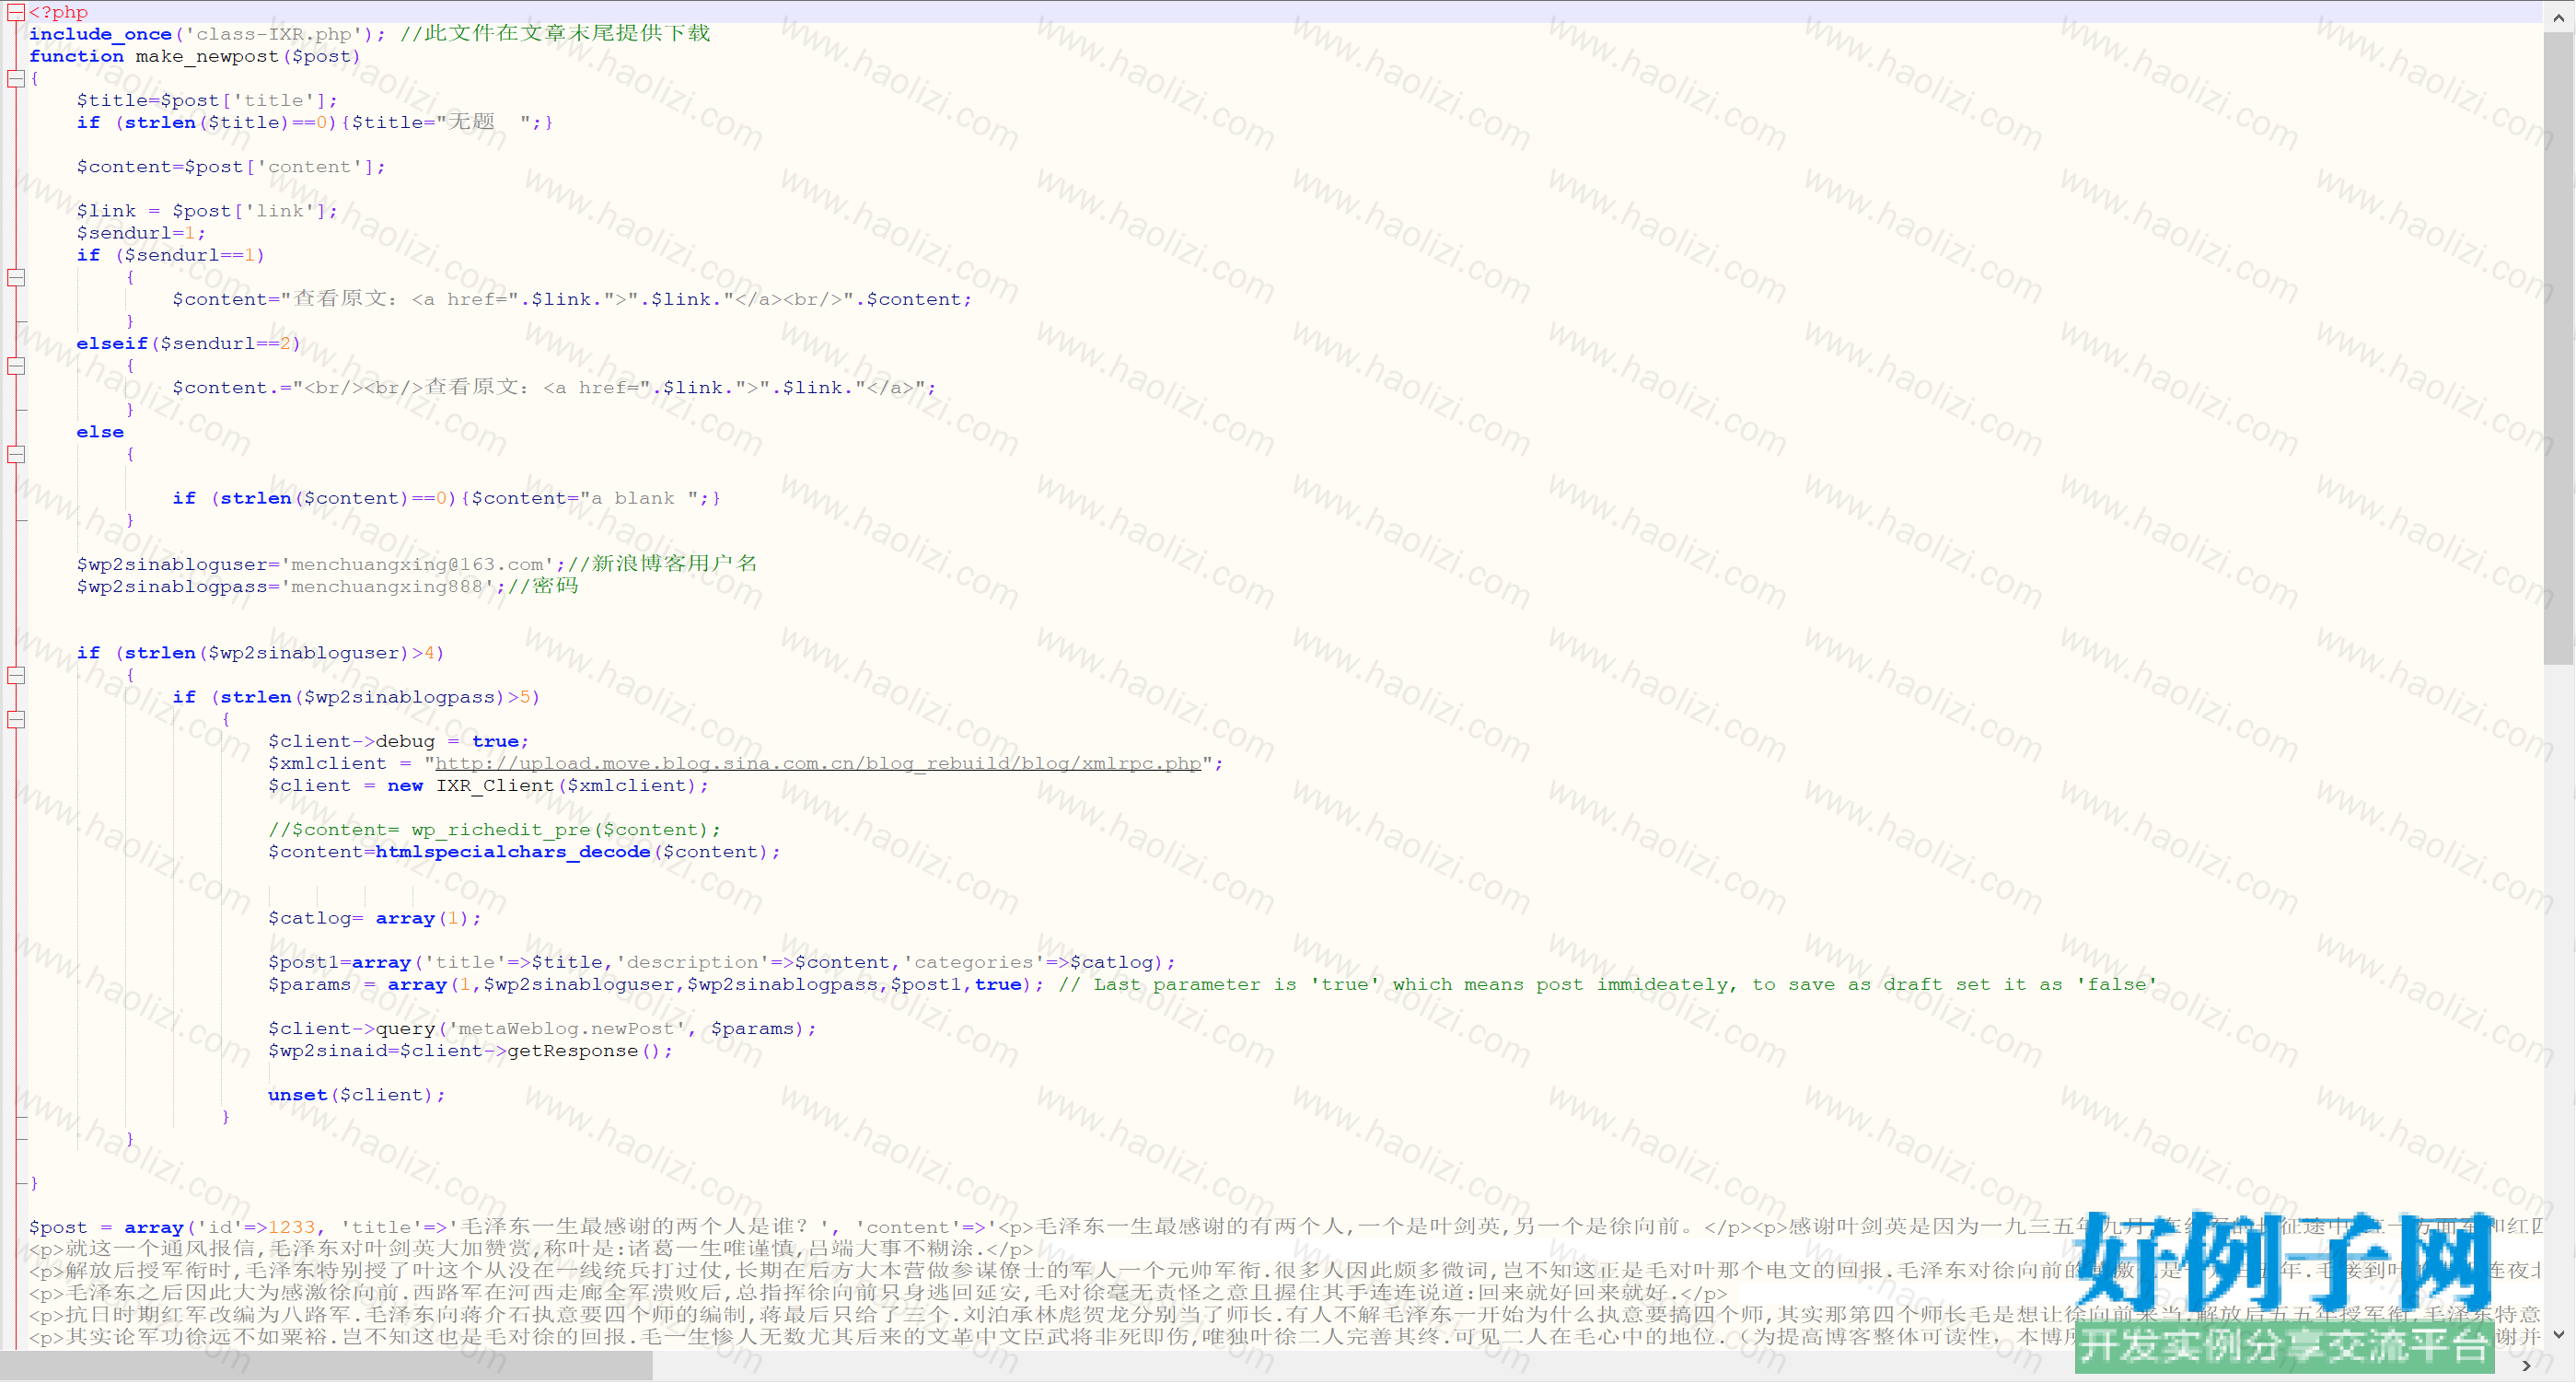Collapse the strlen($wp2sinabloguser)>4 block fold marker

coord(16,675)
